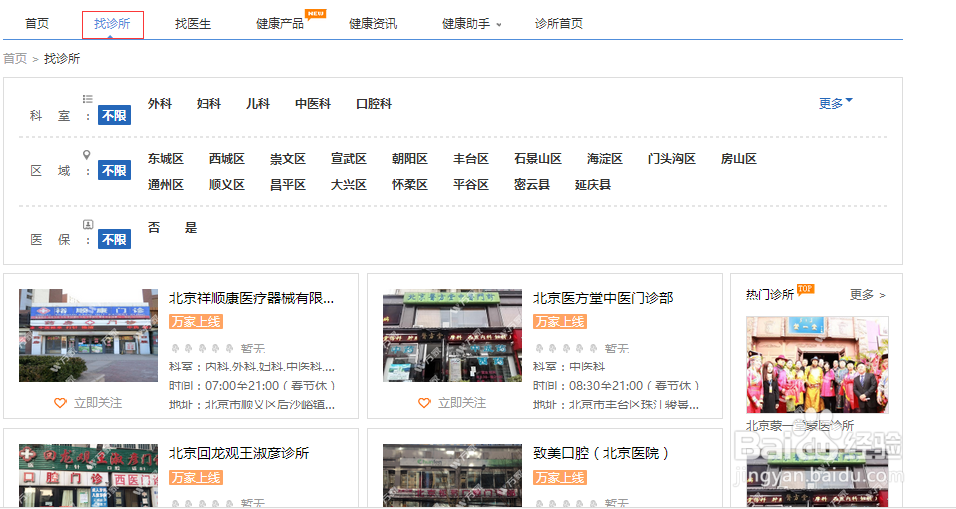The width and height of the screenshot is (956, 509).
Task: Open 更多 in the 热门诊所 section
Action: [868, 294]
